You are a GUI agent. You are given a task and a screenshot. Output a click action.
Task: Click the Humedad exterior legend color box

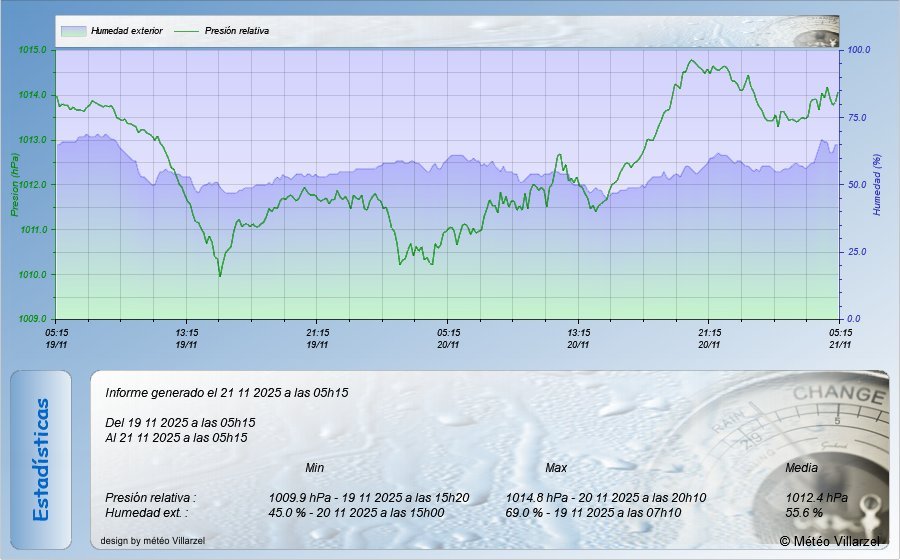pos(73,31)
